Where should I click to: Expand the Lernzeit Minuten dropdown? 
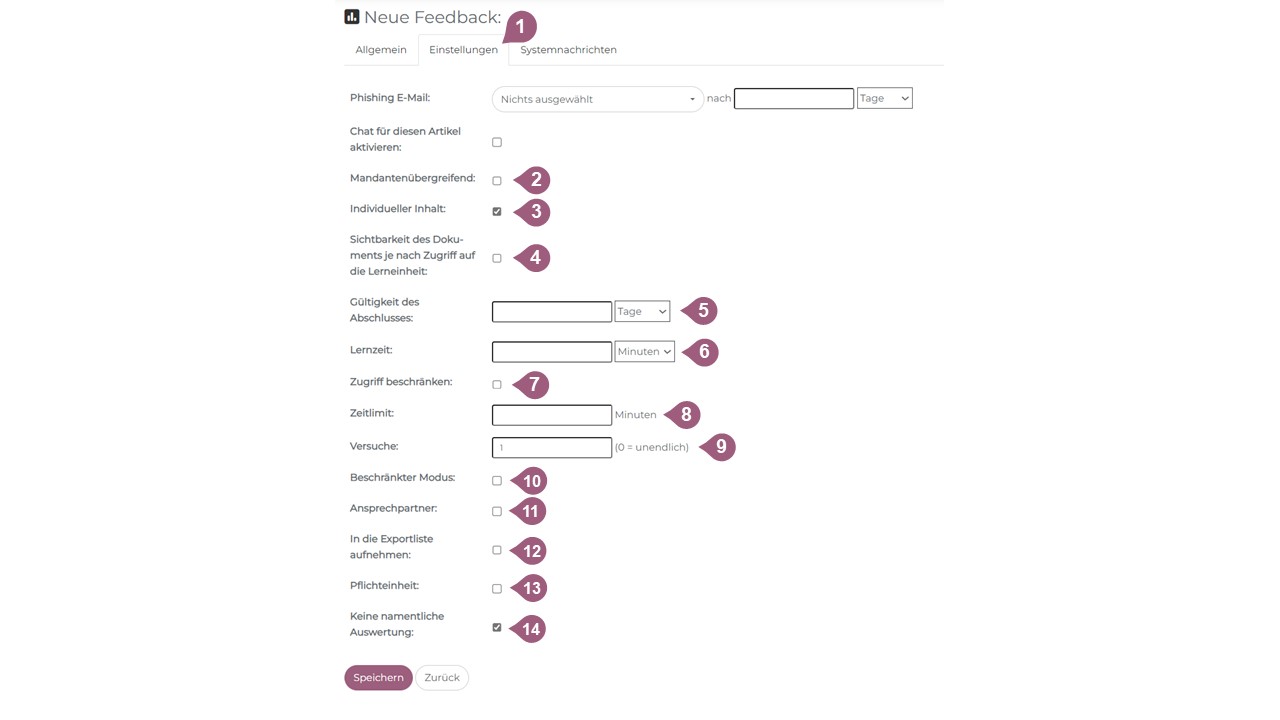click(645, 351)
